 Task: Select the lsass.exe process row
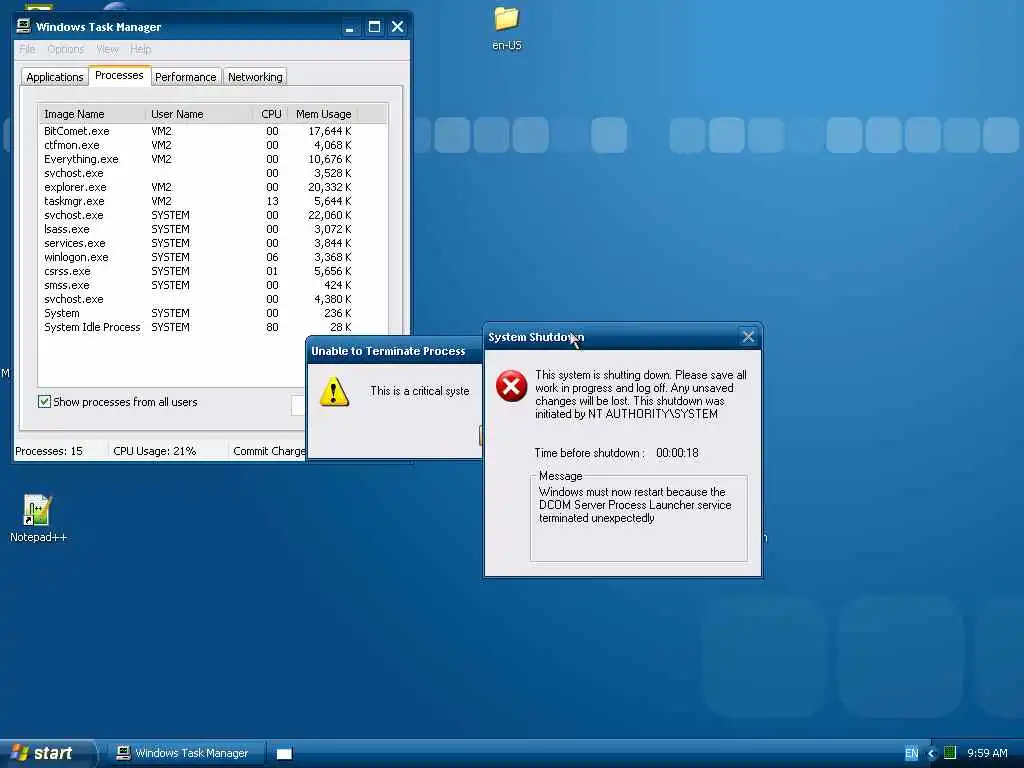(197, 229)
